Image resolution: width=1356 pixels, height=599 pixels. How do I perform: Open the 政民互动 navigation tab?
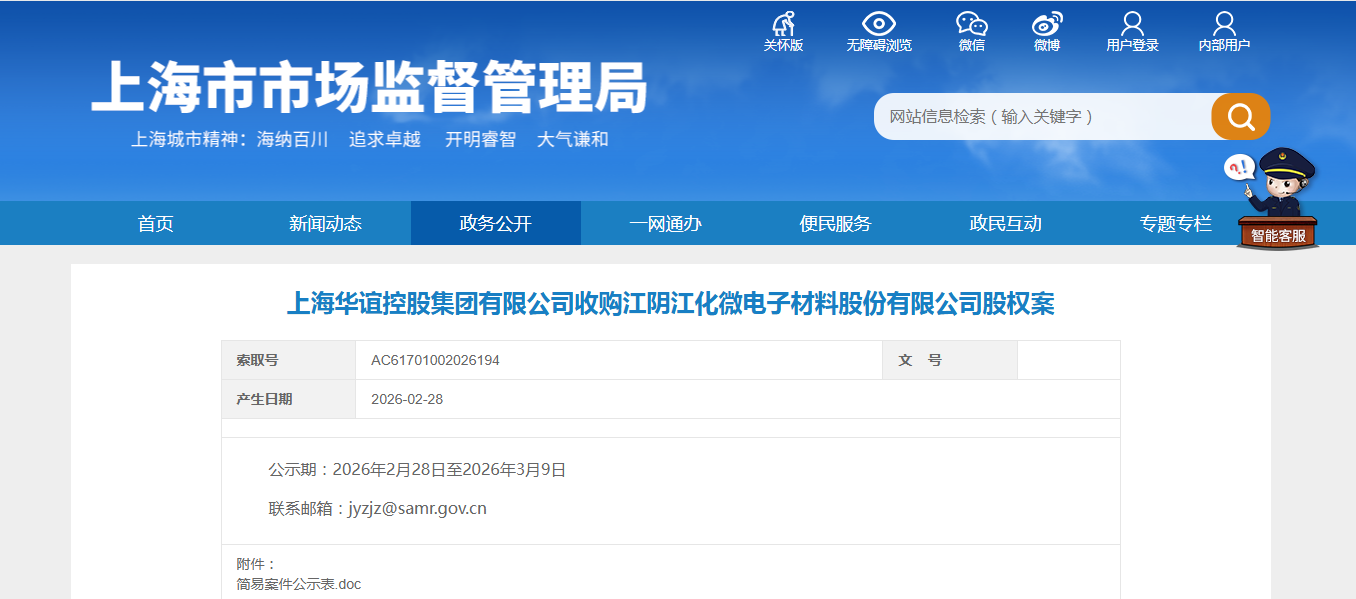(x=1006, y=223)
